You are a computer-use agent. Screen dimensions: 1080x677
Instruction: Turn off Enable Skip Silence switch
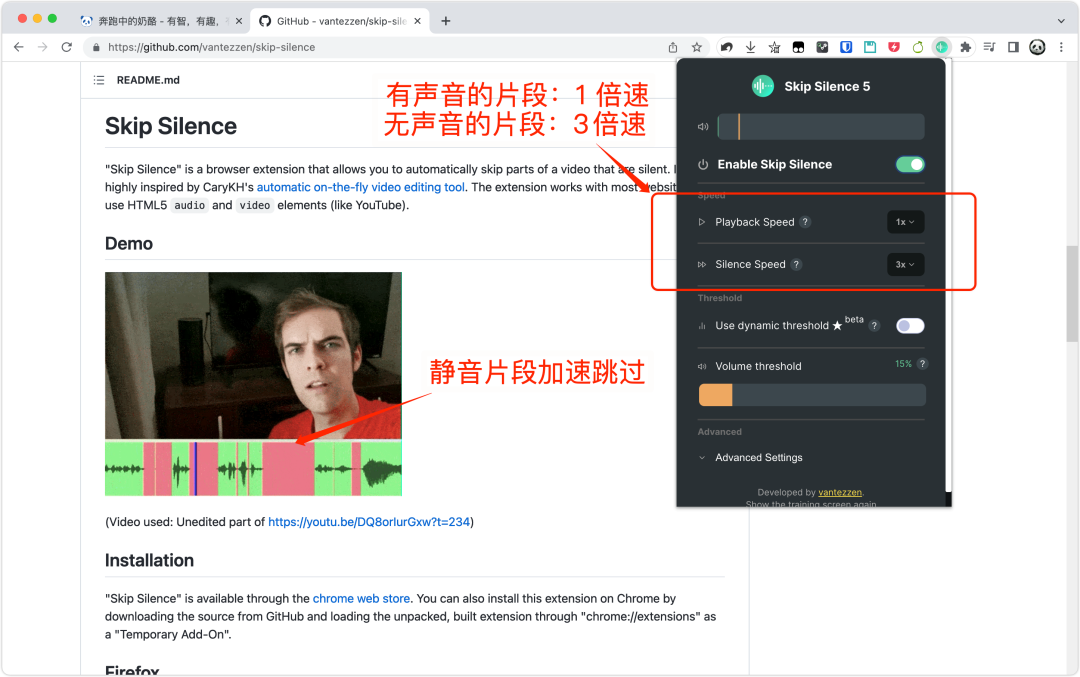click(x=910, y=165)
